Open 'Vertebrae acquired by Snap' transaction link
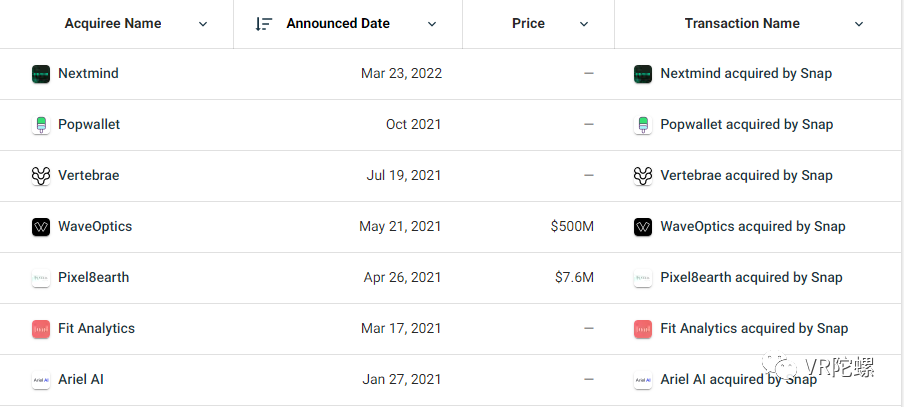 pos(747,175)
